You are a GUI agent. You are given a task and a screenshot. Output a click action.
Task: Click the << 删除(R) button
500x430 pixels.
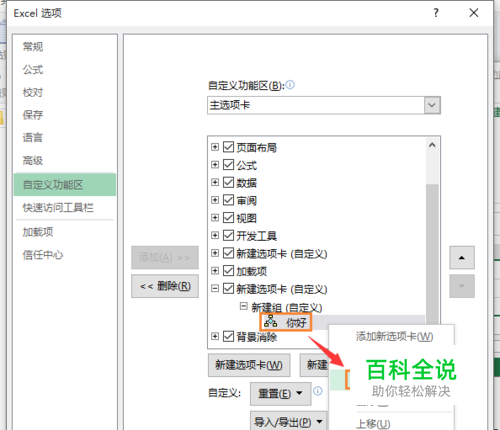(x=165, y=286)
